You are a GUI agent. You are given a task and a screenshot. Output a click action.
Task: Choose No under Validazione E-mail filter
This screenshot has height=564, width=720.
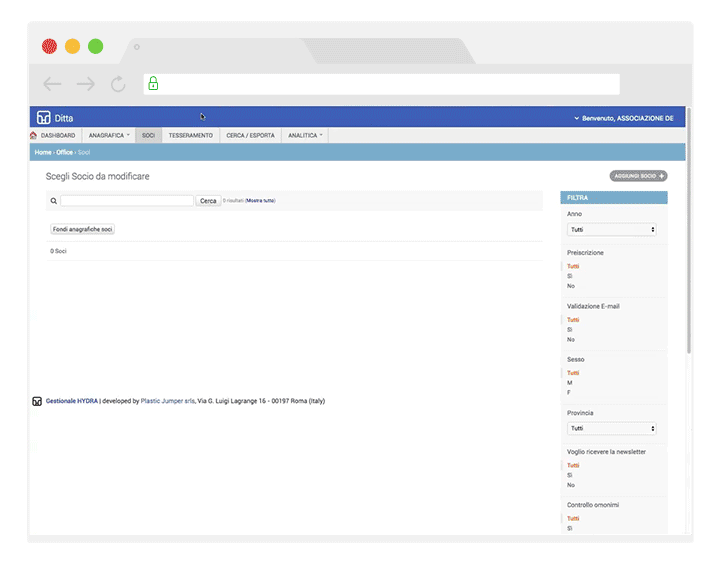pyautogui.click(x=571, y=340)
